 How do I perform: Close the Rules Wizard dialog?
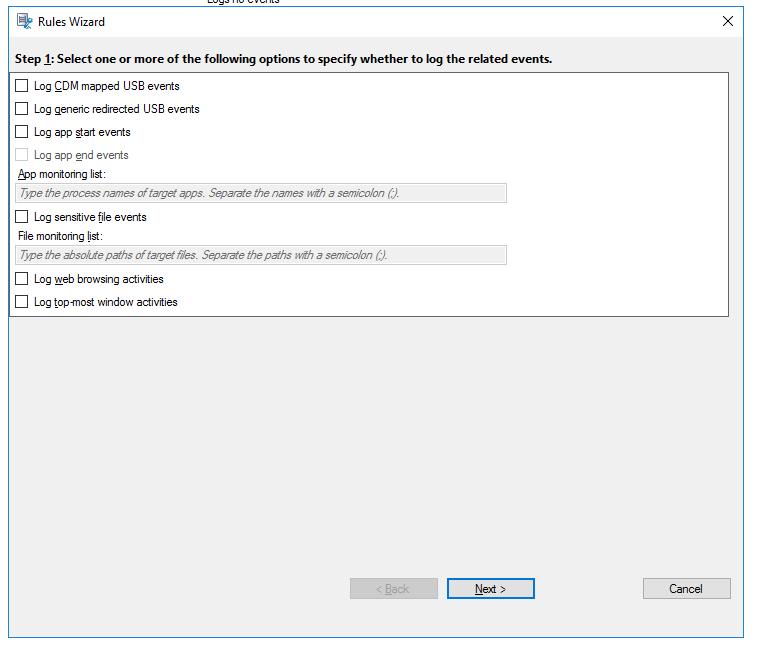pos(727,21)
